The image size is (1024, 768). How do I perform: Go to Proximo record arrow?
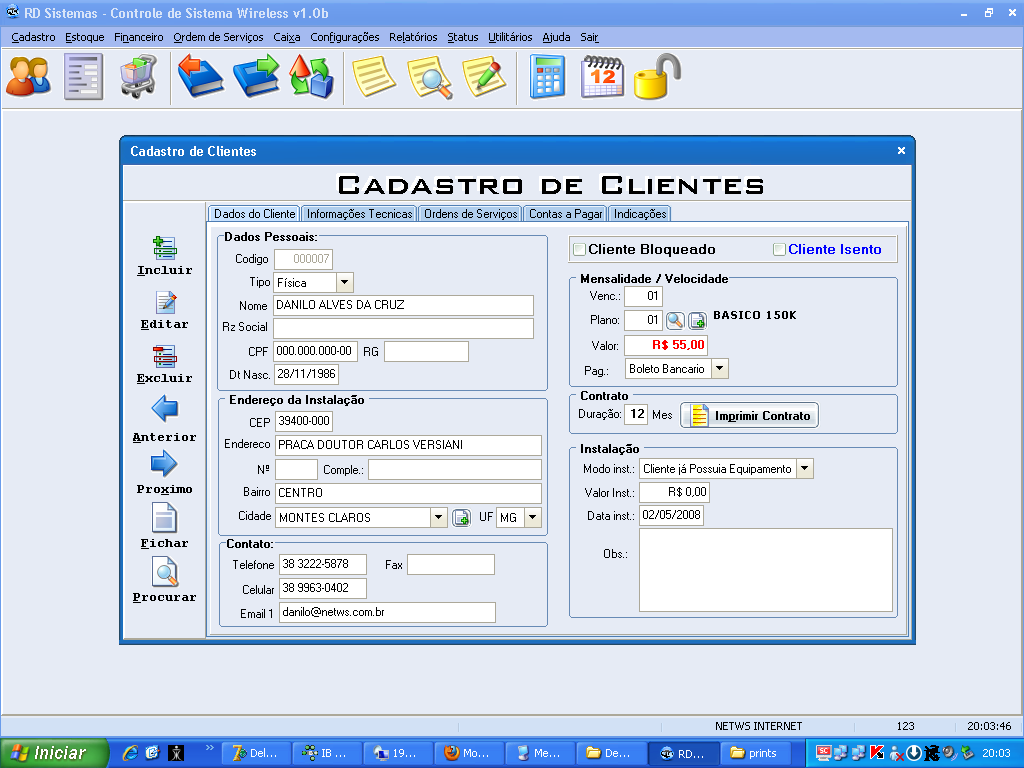[x=164, y=464]
